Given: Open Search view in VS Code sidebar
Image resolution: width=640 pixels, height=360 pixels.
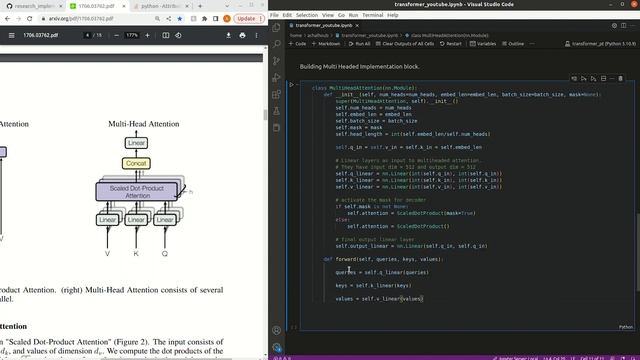Looking at the screenshot, I should pos(276,44).
